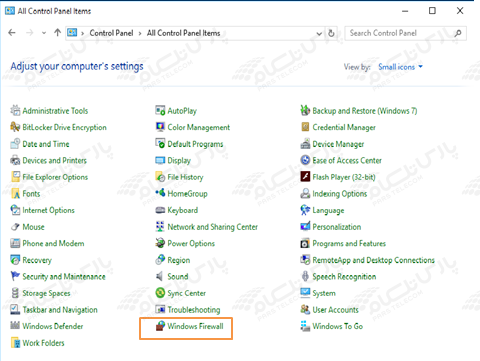Expand the chevron before Control Panel breadcrumb
Viewport: 480px width, 361px height.
[83, 33]
